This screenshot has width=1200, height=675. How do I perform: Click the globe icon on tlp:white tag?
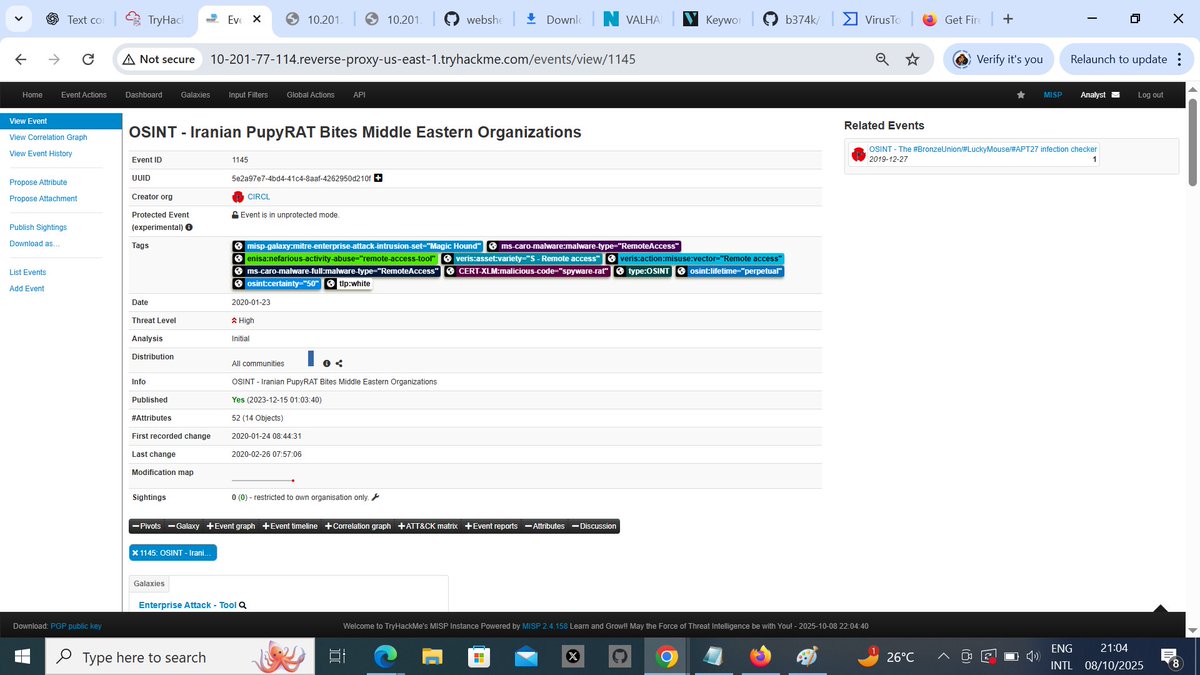click(x=331, y=284)
